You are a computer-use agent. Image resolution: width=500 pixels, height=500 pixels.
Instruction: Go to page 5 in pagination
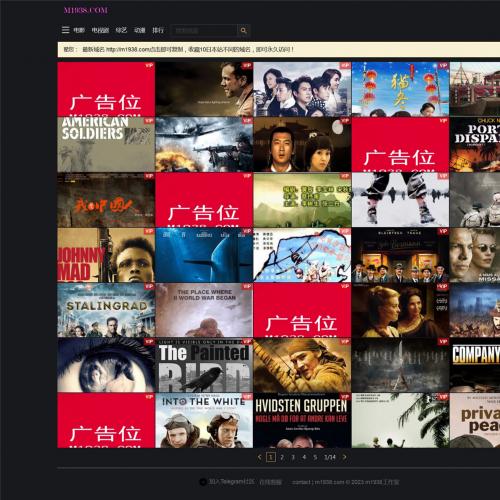coord(315,457)
